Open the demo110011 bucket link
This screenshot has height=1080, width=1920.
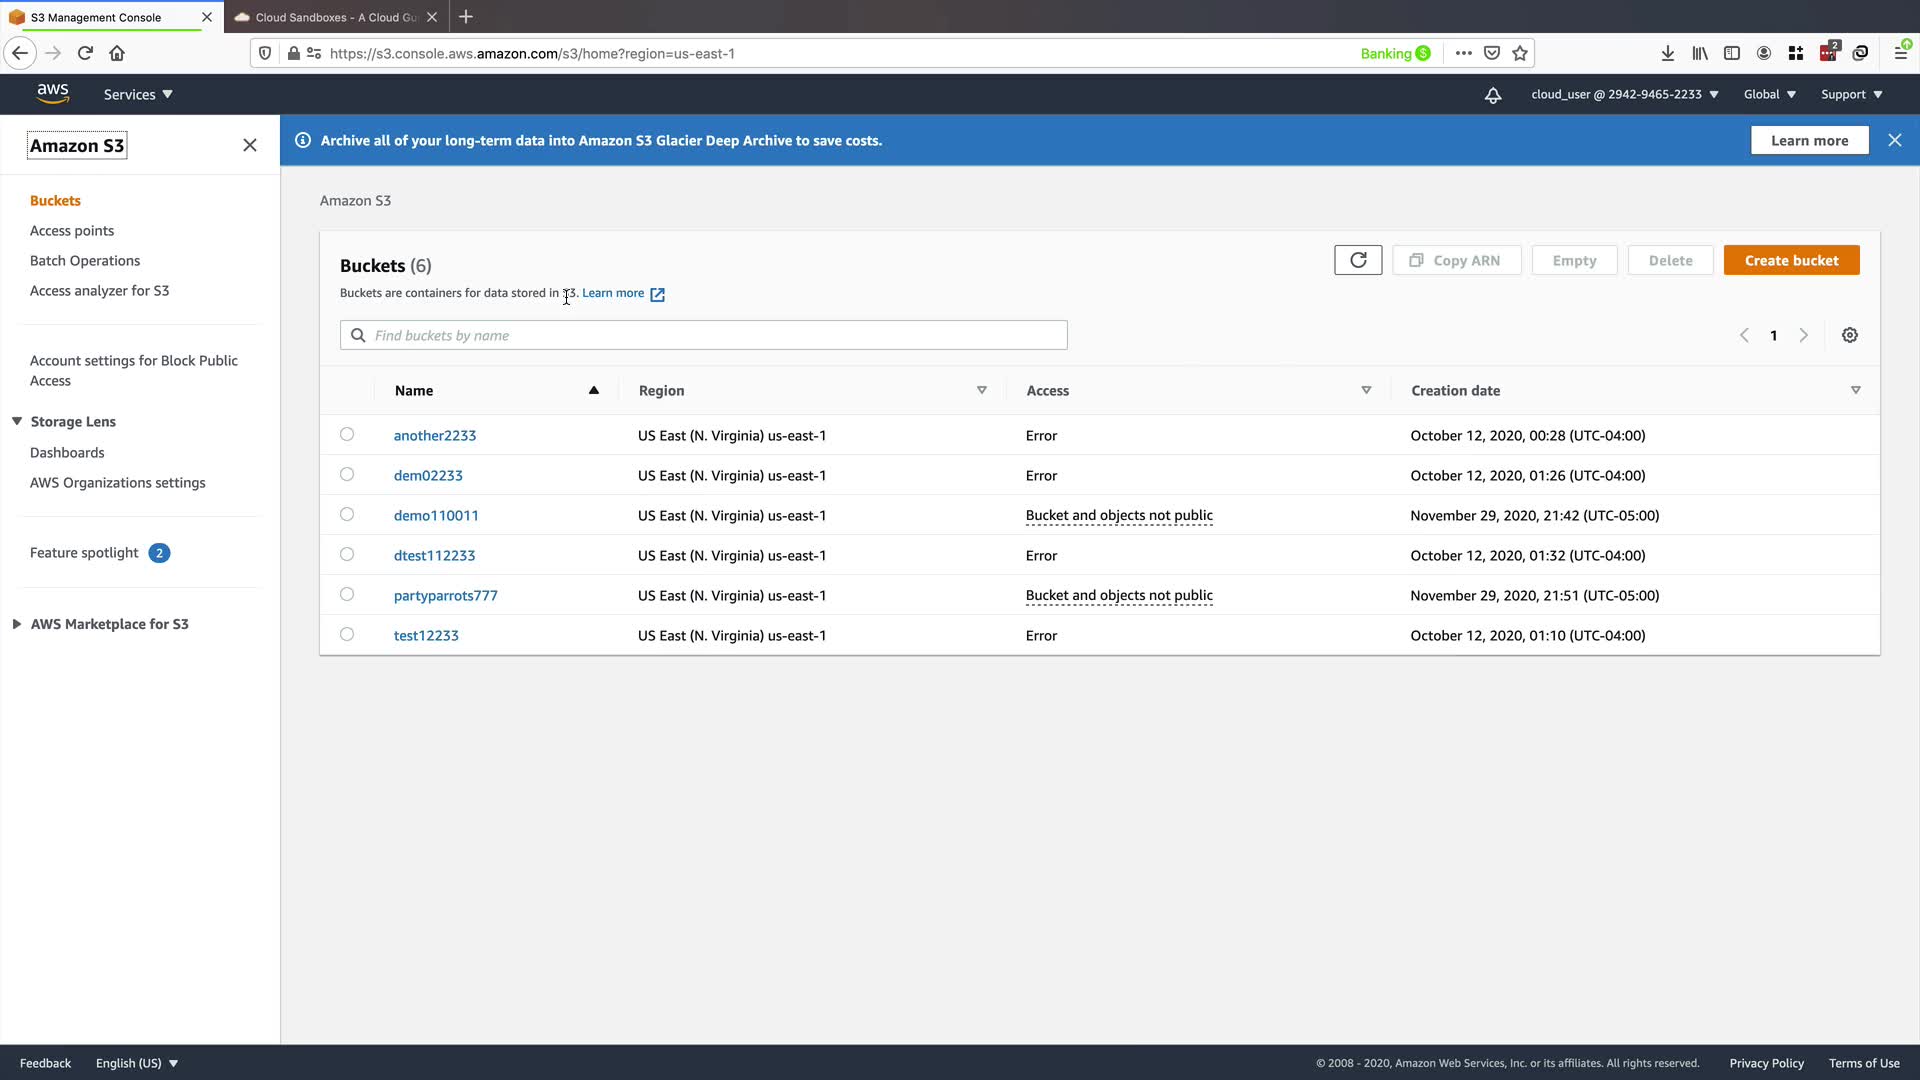pyautogui.click(x=436, y=516)
